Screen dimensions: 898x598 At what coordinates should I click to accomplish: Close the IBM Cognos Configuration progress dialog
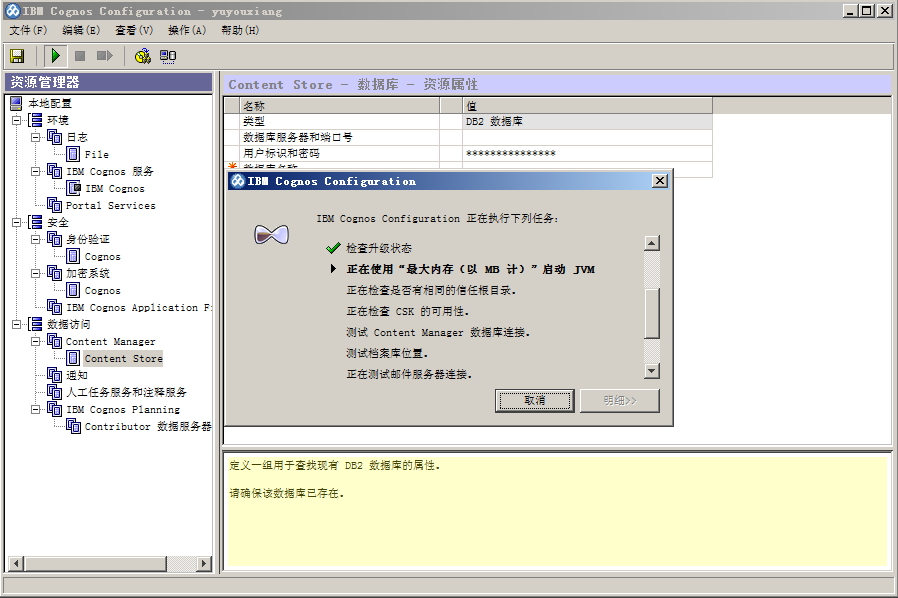click(660, 181)
